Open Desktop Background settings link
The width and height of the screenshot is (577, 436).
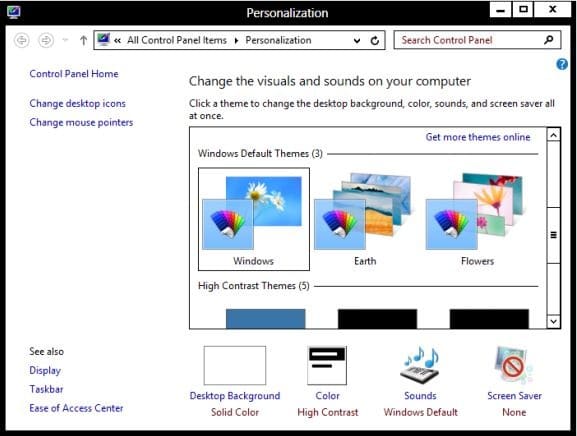235,396
